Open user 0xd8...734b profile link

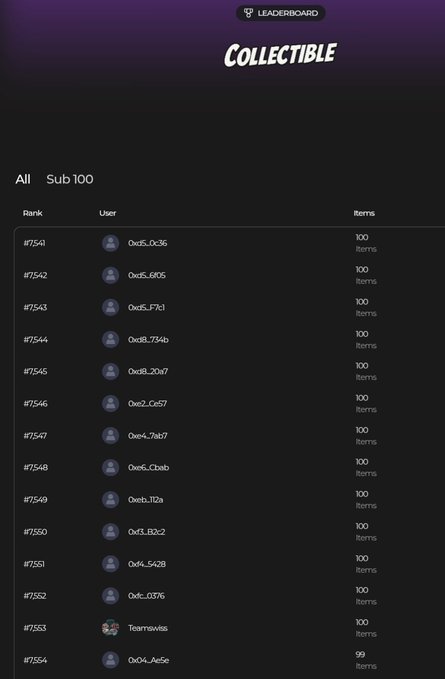pos(148,340)
